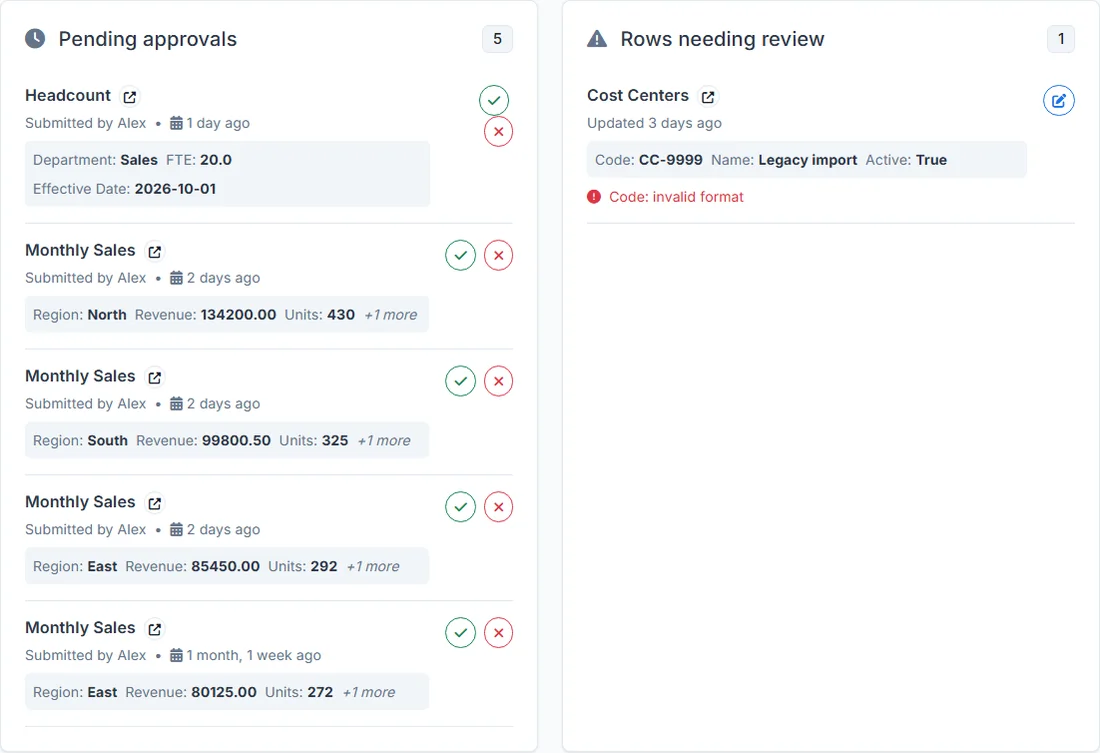Show the '+1 more' fields for the North row
This screenshot has height=753, width=1100.
[391, 314]
